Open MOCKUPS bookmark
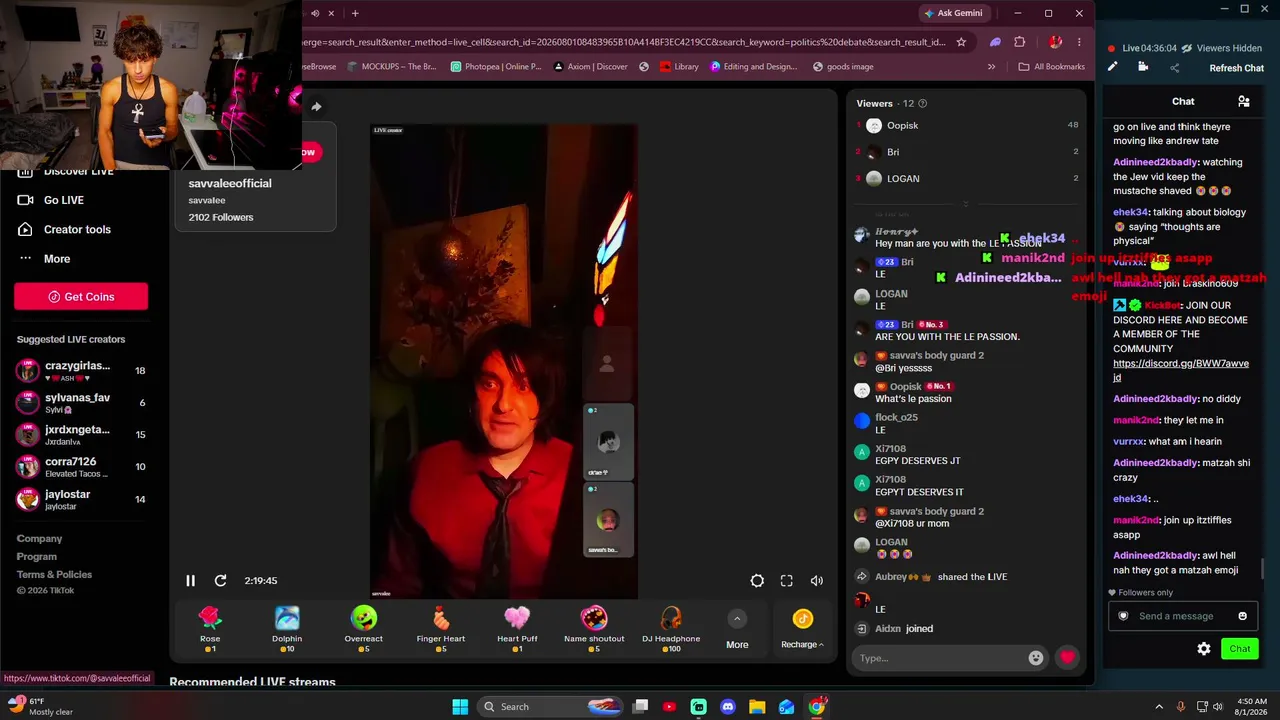1280x720 pixels. pos(392,67)
